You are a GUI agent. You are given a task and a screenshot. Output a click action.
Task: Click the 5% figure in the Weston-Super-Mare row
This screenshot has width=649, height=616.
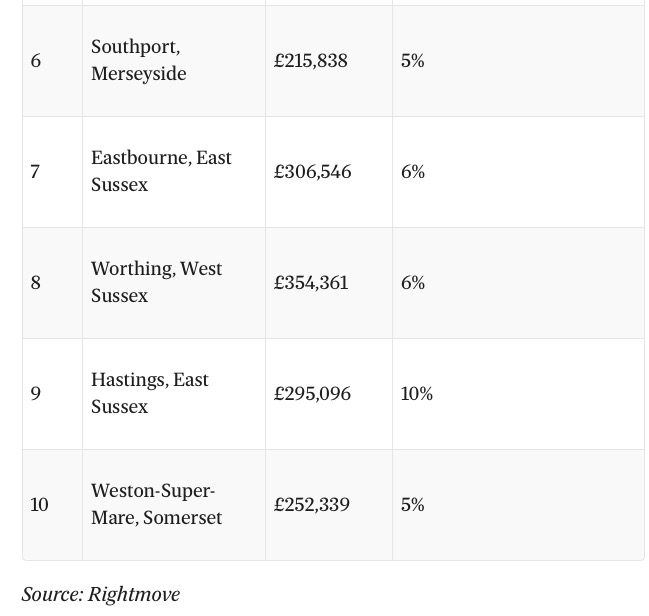[x=413, y=505]
